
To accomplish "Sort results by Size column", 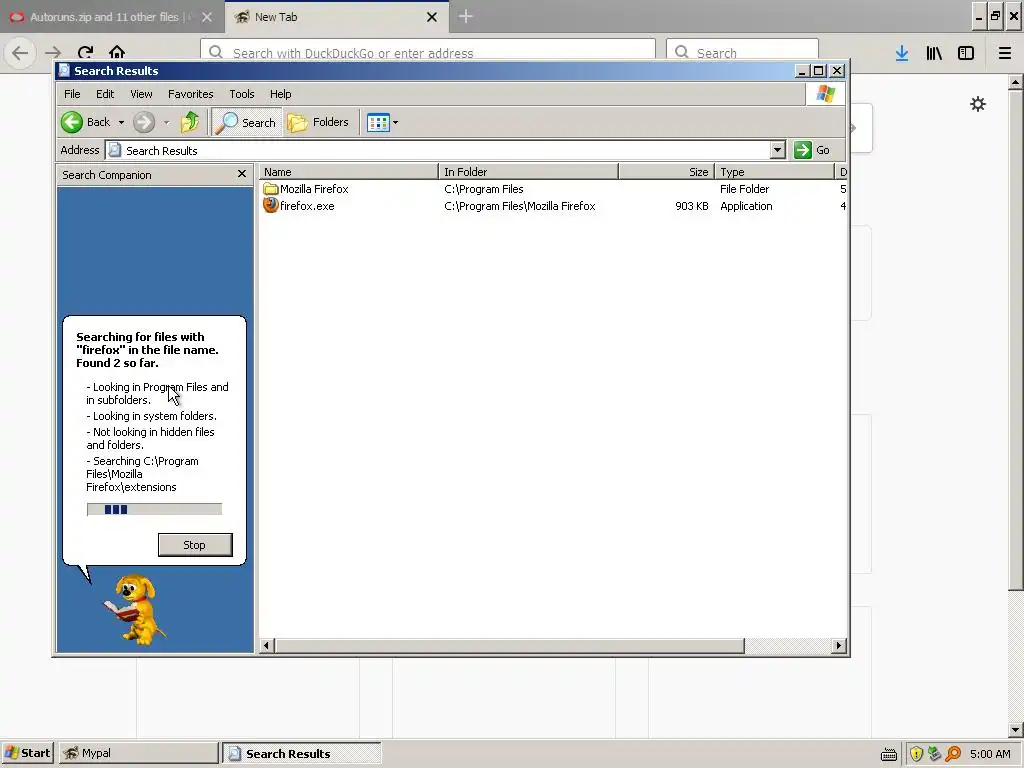I will click(x=666, y=172).
